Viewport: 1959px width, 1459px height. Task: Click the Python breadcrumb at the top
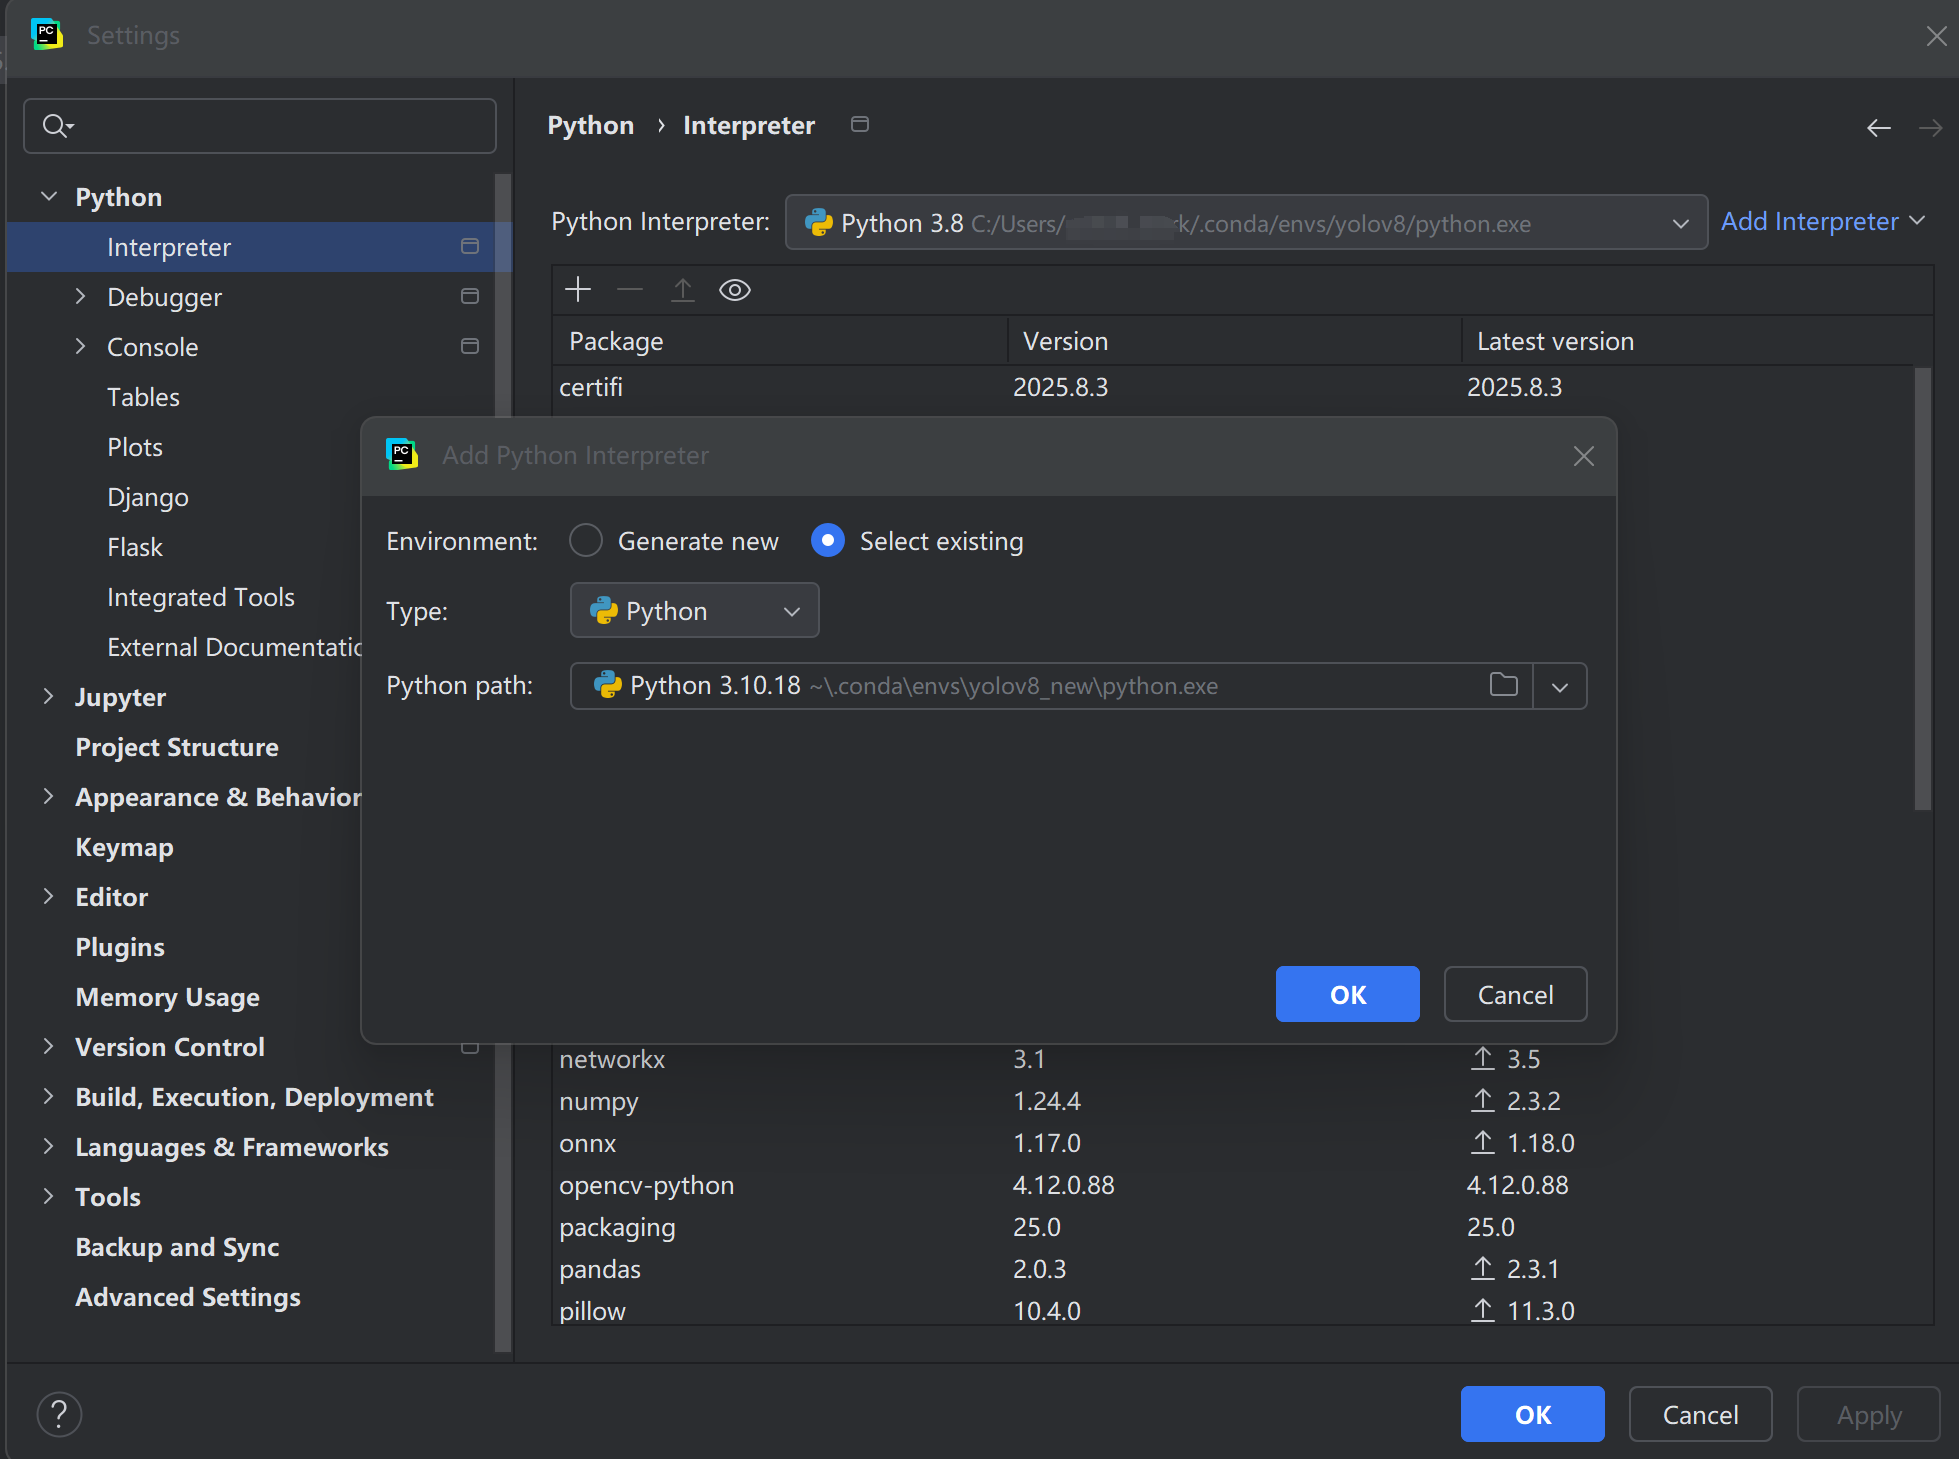(x=590, y=125)
